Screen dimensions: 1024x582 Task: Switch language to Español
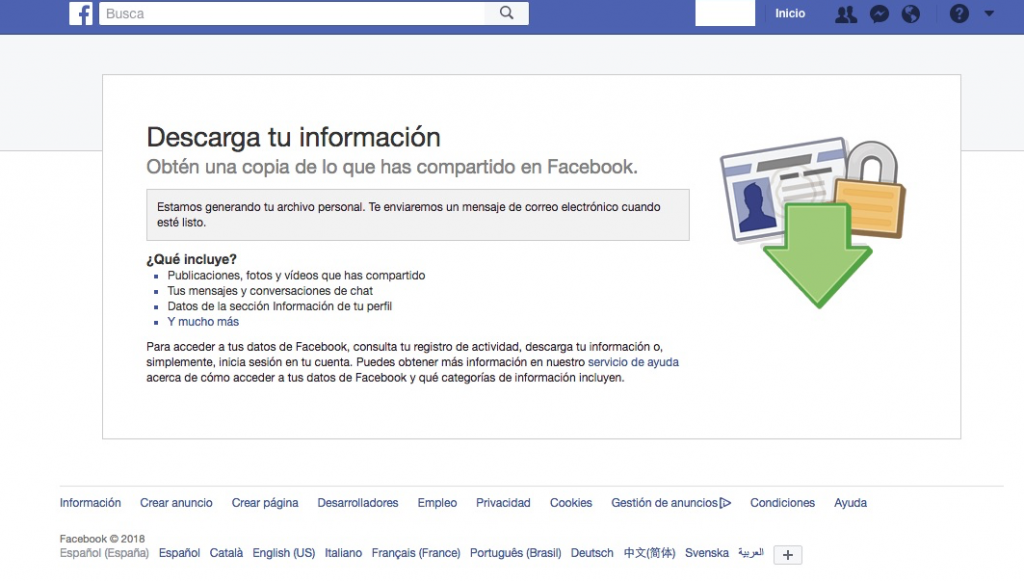coord(179,553)
